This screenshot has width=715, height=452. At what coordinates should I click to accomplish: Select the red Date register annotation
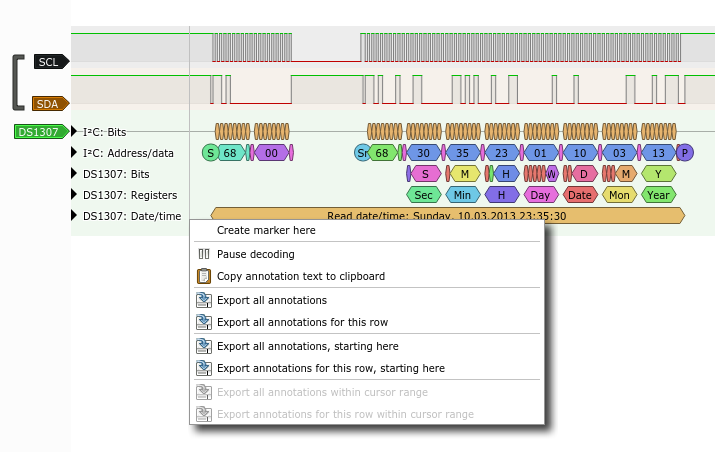[580, 195]
